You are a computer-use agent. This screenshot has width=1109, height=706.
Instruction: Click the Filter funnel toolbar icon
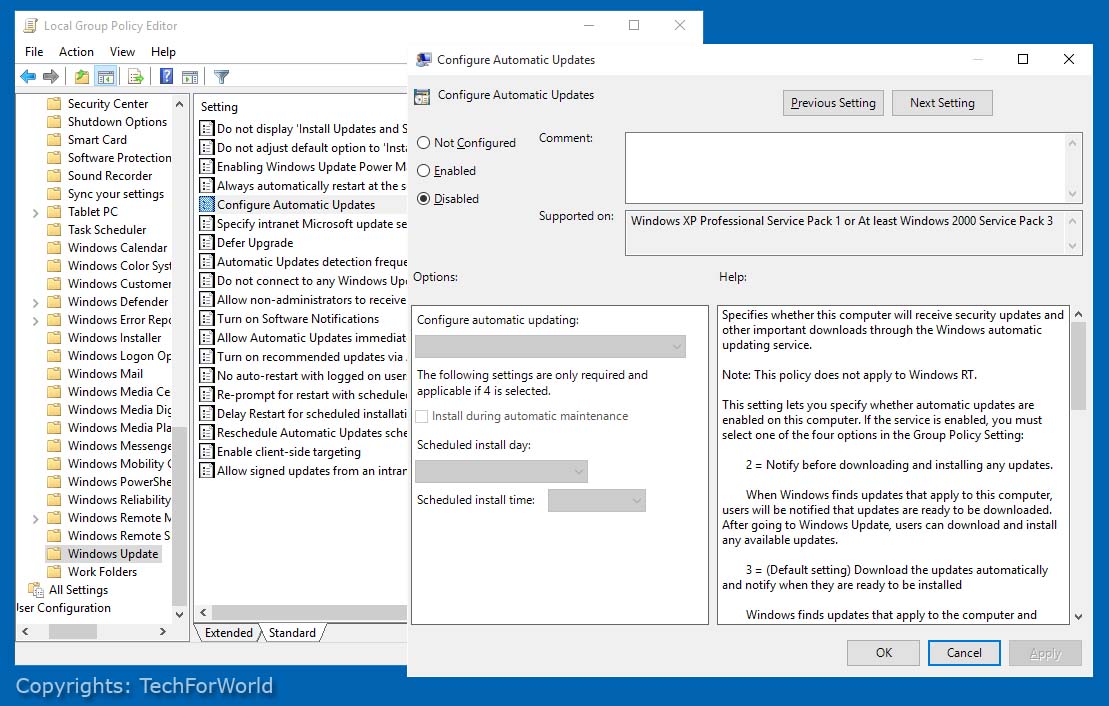[221, 76]
